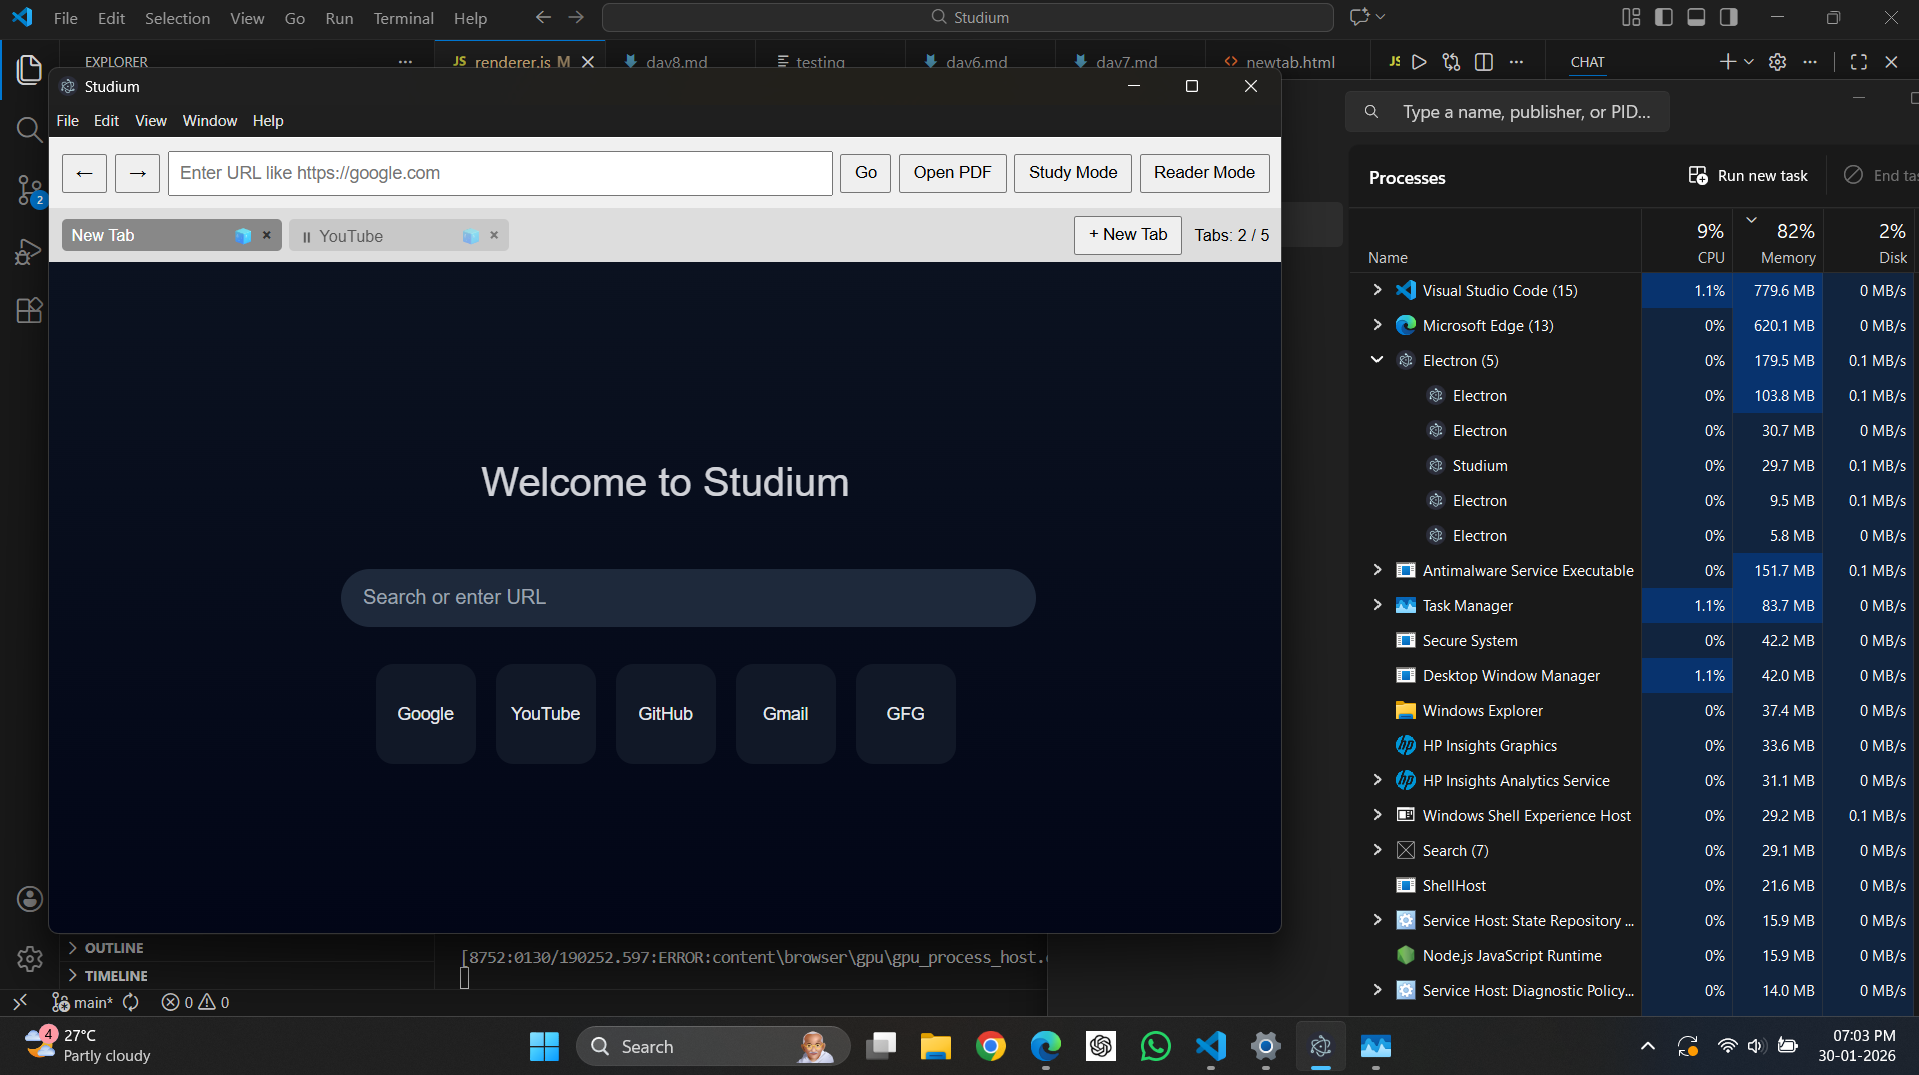Open Studium Window menu

click(x=209, y=121)
